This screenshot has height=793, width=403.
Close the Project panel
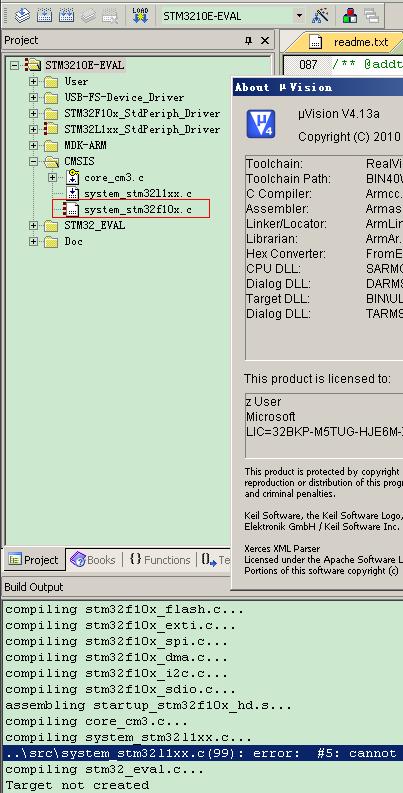point(264,40)
